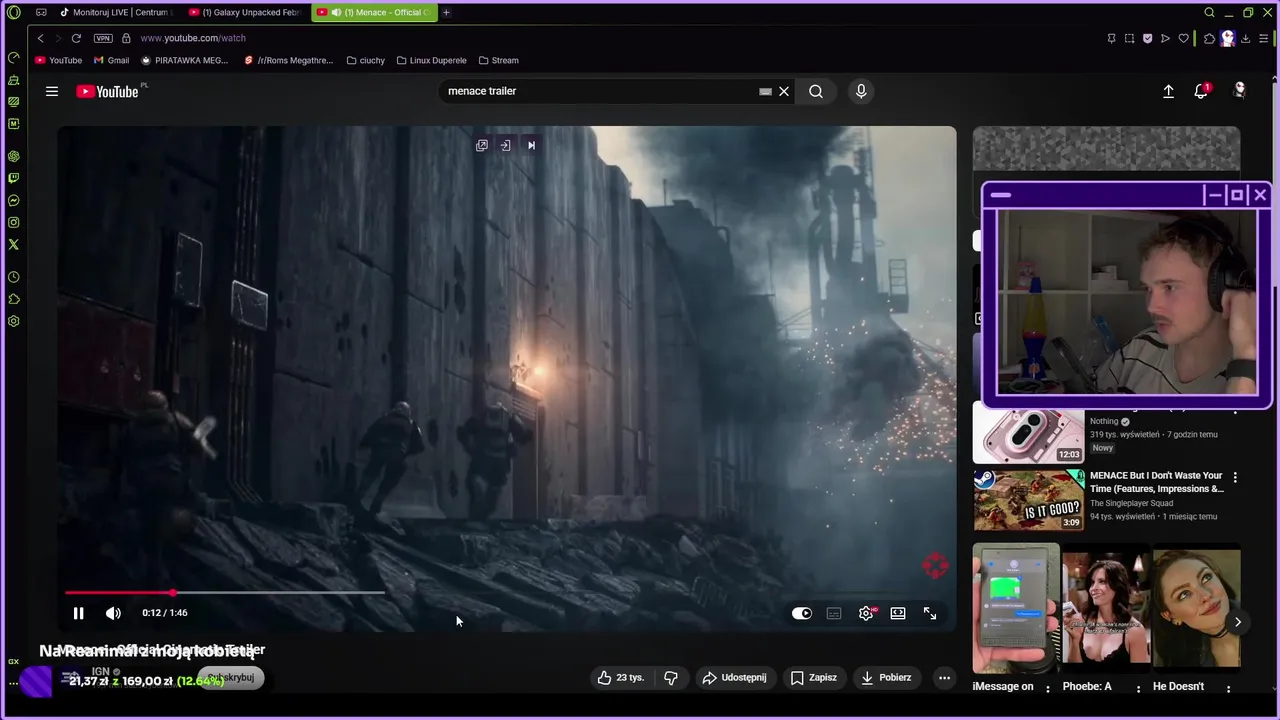
Task: Clear the search box with the X
Action: coord(784,91)
